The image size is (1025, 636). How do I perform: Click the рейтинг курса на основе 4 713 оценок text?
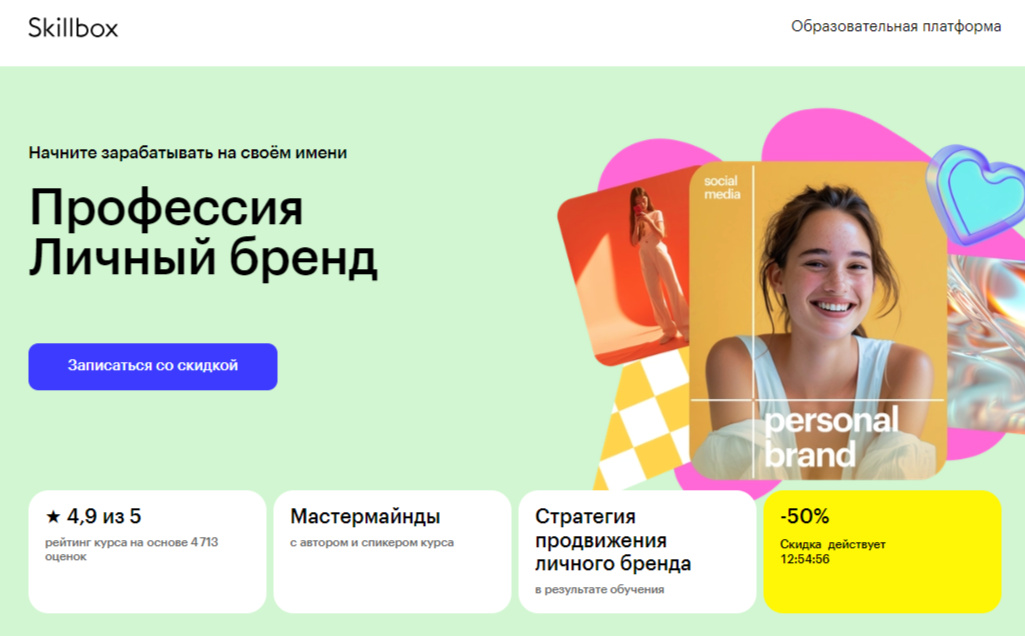coord(131,550)
